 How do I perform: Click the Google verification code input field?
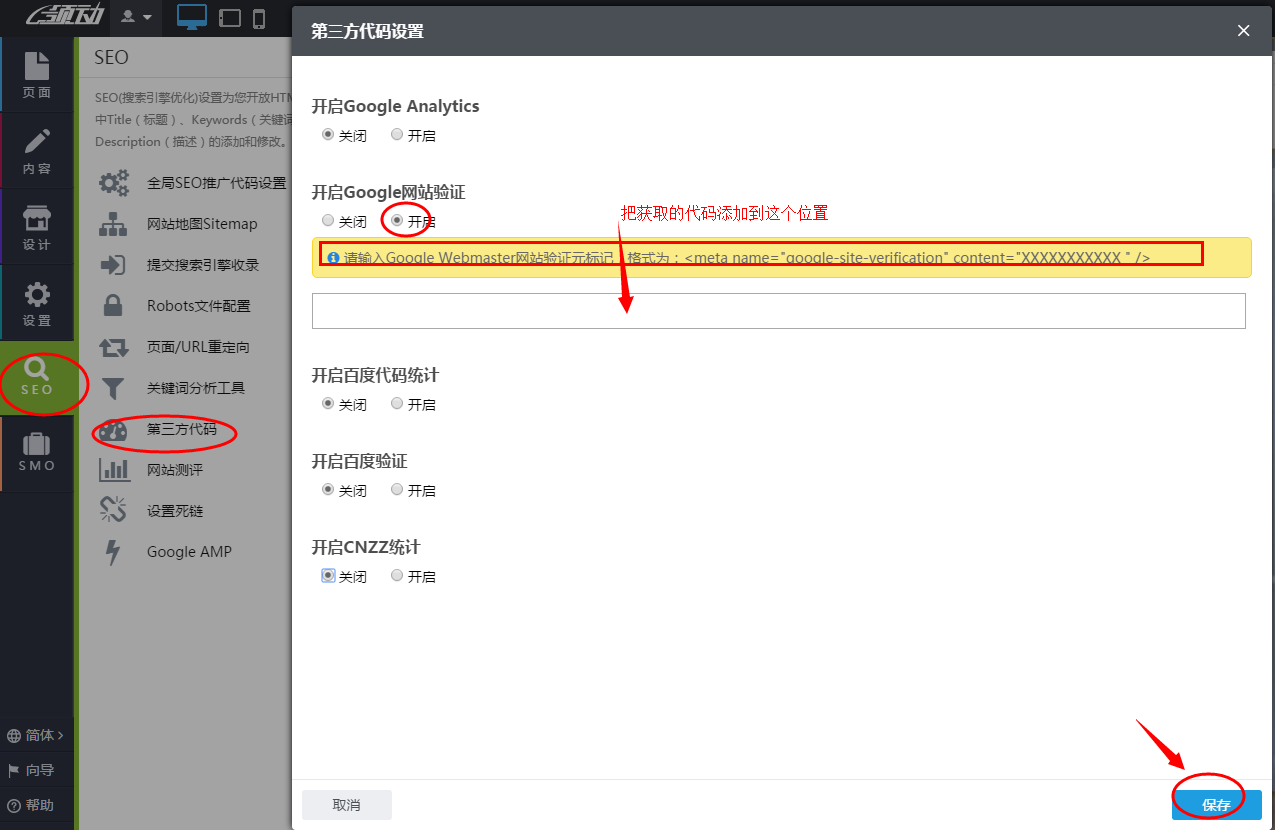[778, 311]
